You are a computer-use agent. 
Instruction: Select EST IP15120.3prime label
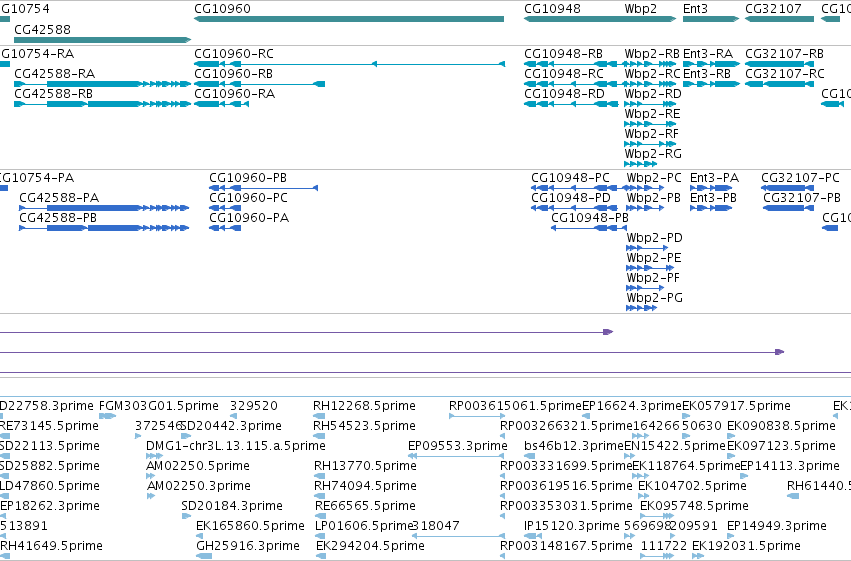pos(571,526)
